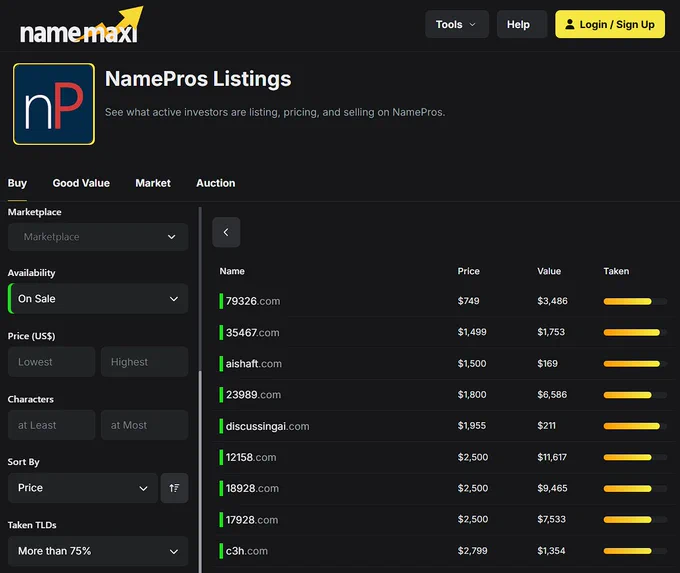Click the $1,354 value of c3h.com

pyautogui.click(x=551, y=550)
